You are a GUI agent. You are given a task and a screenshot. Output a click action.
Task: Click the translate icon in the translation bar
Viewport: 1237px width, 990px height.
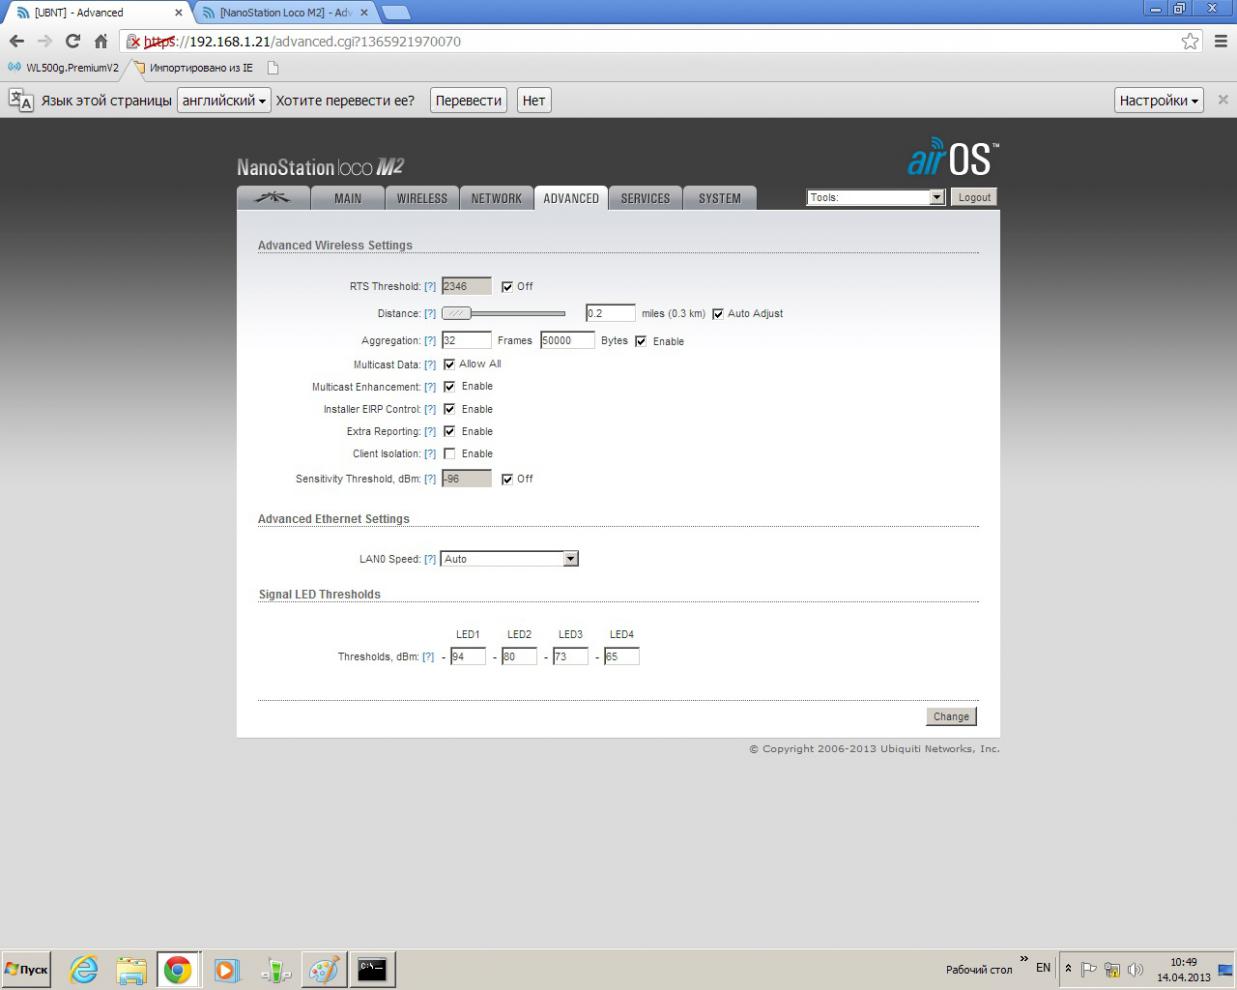20,100
